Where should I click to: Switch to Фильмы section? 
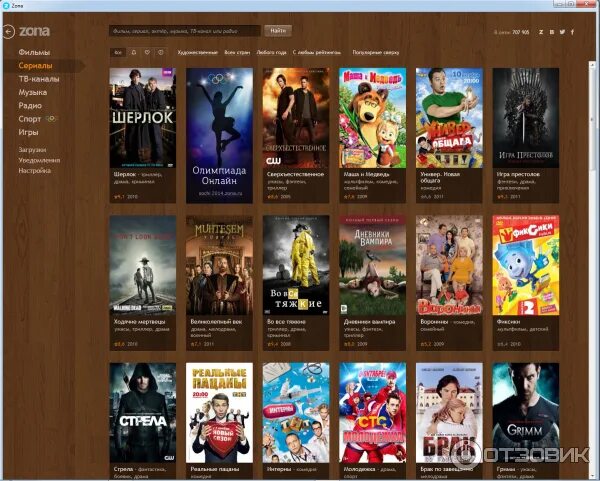point(34,52)
